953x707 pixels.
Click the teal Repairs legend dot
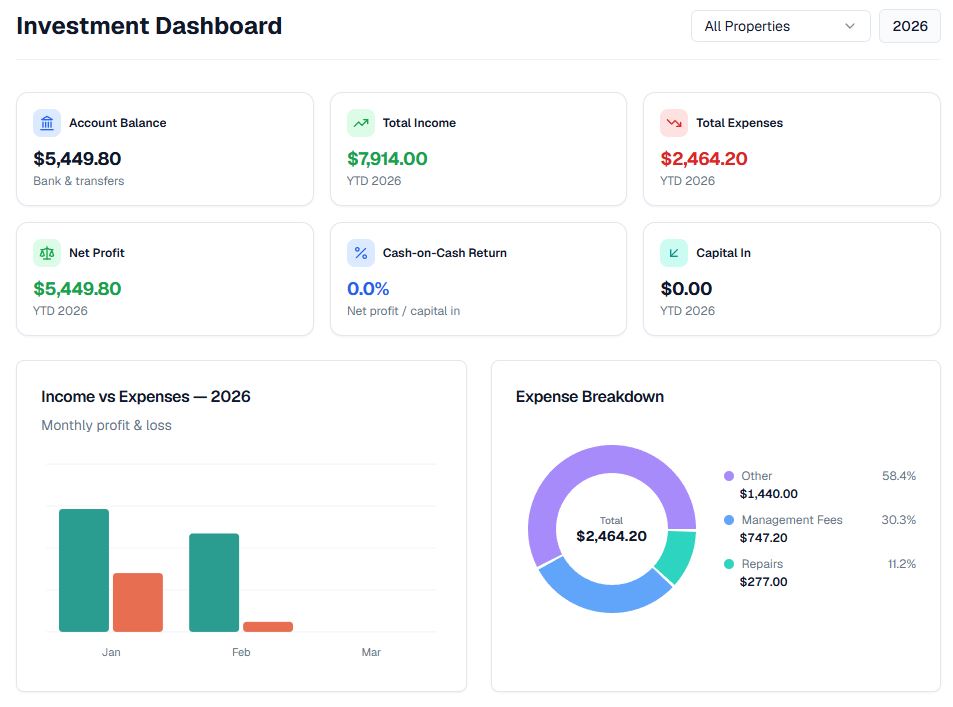(728, 564)
